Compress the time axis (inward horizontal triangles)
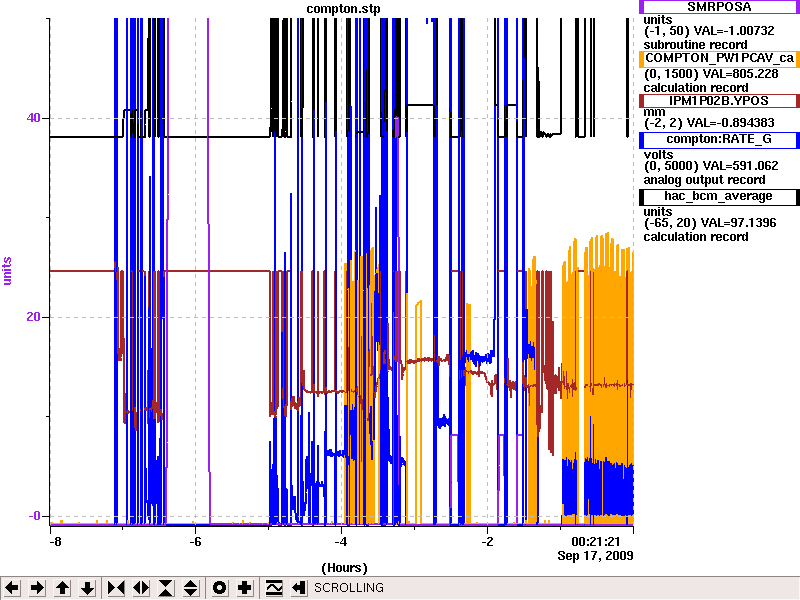The width and height of the screenshot is (800, 600). coord(116,588)
